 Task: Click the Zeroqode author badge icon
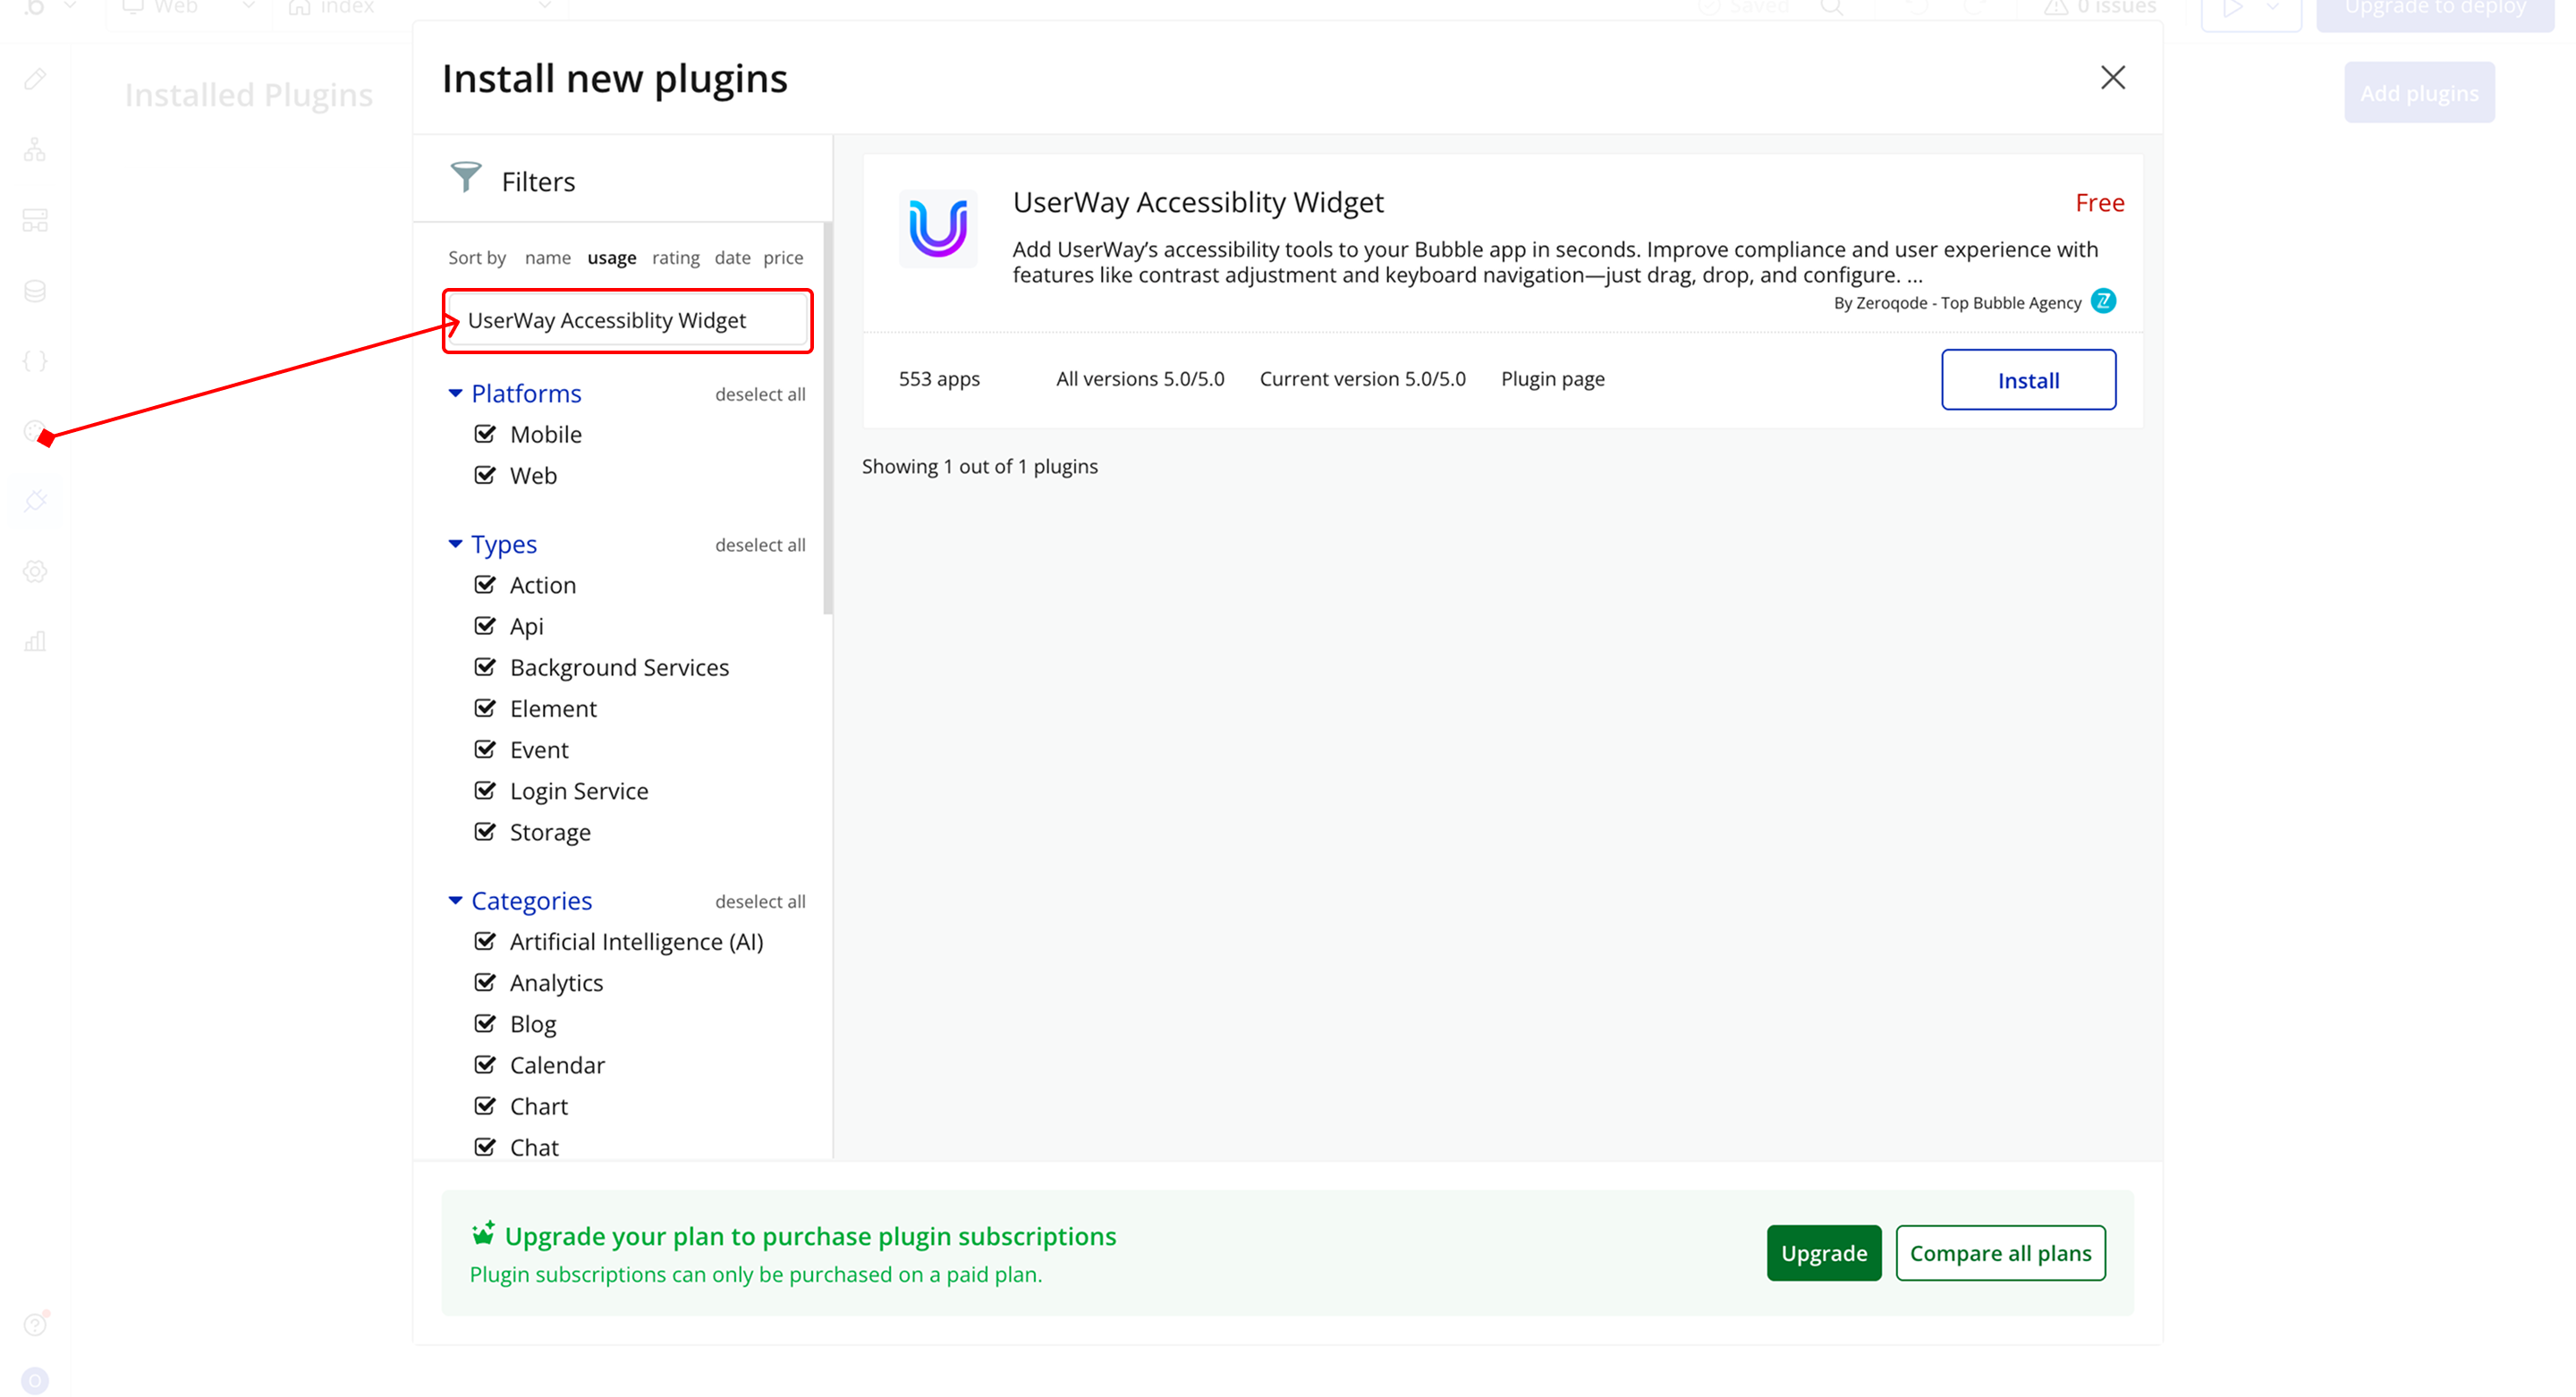[x=2103, y=301]
